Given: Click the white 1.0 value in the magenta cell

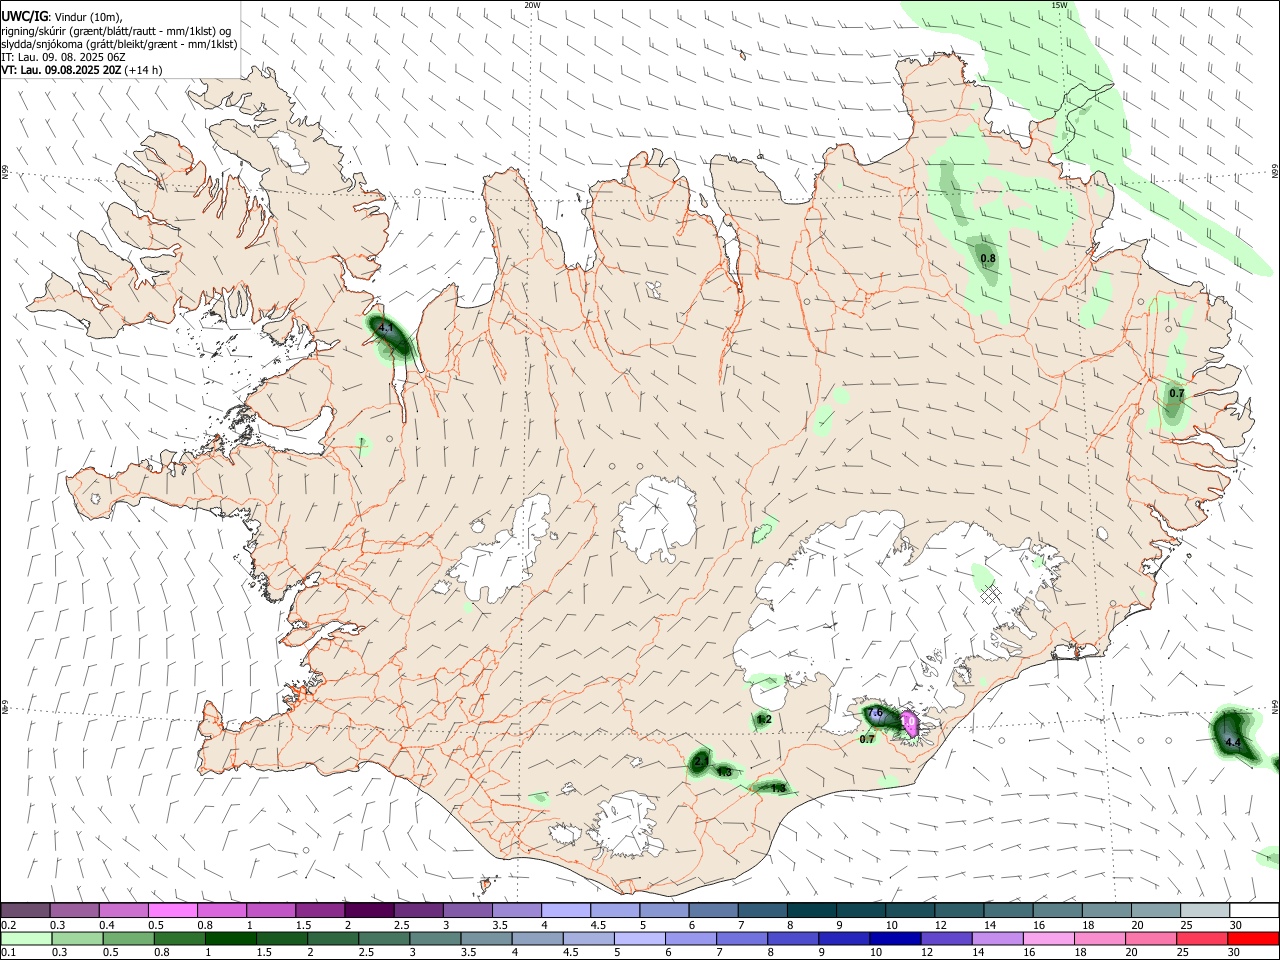Looking at the screenshot, I should (x=908, y=721).
